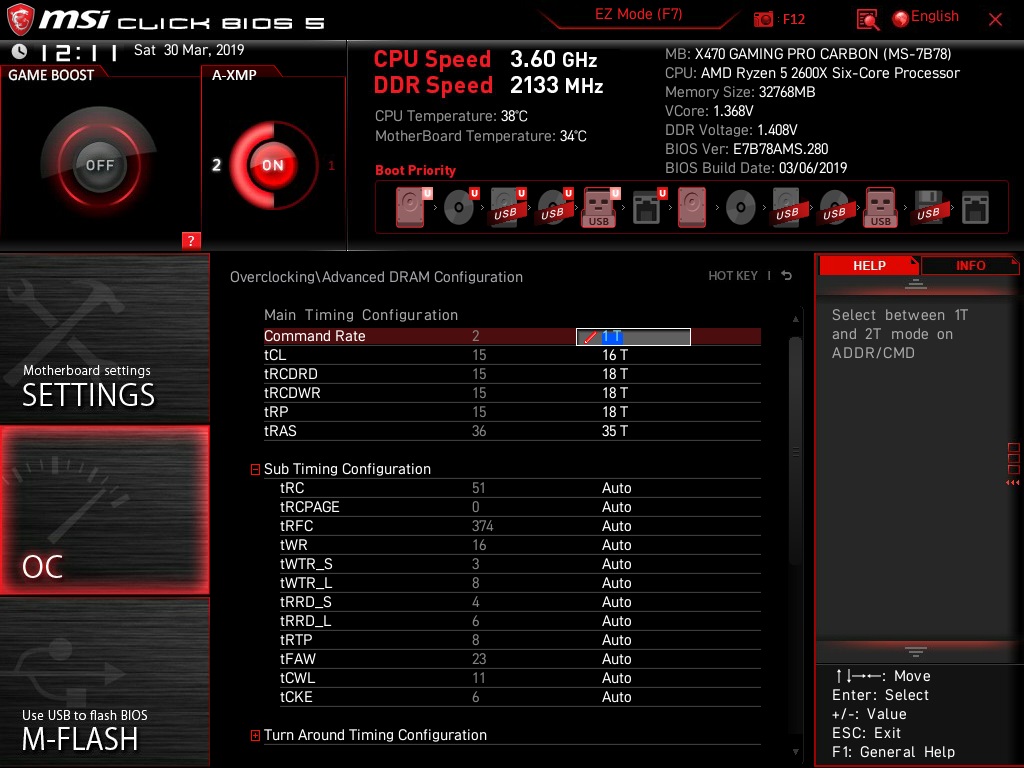Select the tRFC Auto value
This screenshot has height=768, width=1024.
point(616,526)
